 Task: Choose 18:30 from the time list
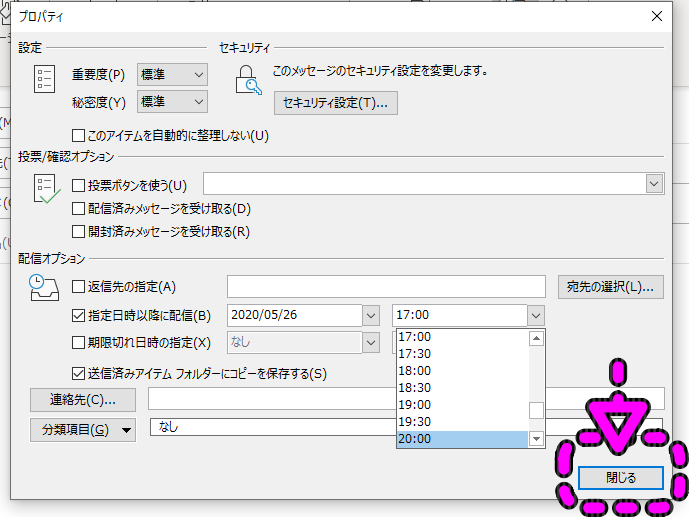click(x=462, y=388)
